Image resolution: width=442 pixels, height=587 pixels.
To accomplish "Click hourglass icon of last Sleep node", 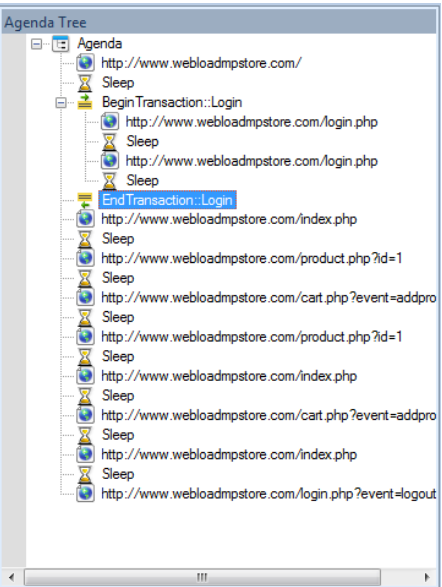I will pyautogui.click(x=85, y=474).
